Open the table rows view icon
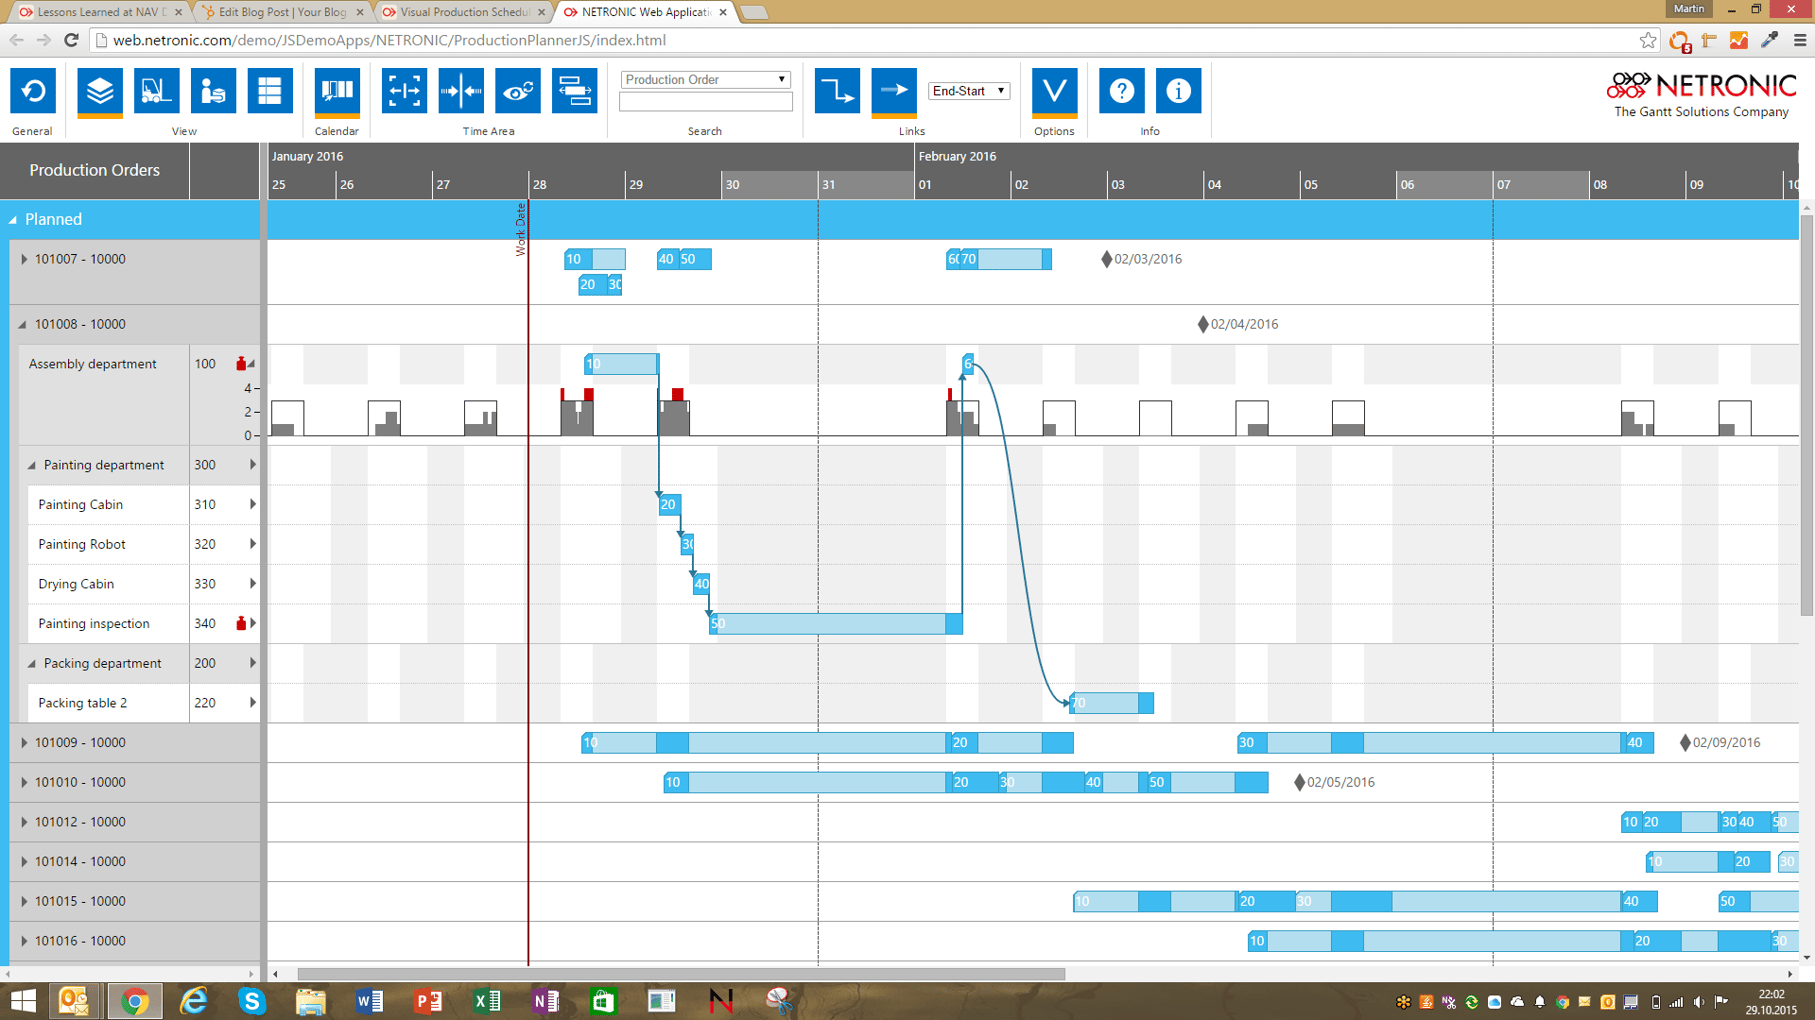The image size is (1815, 1020). [270, 91]
